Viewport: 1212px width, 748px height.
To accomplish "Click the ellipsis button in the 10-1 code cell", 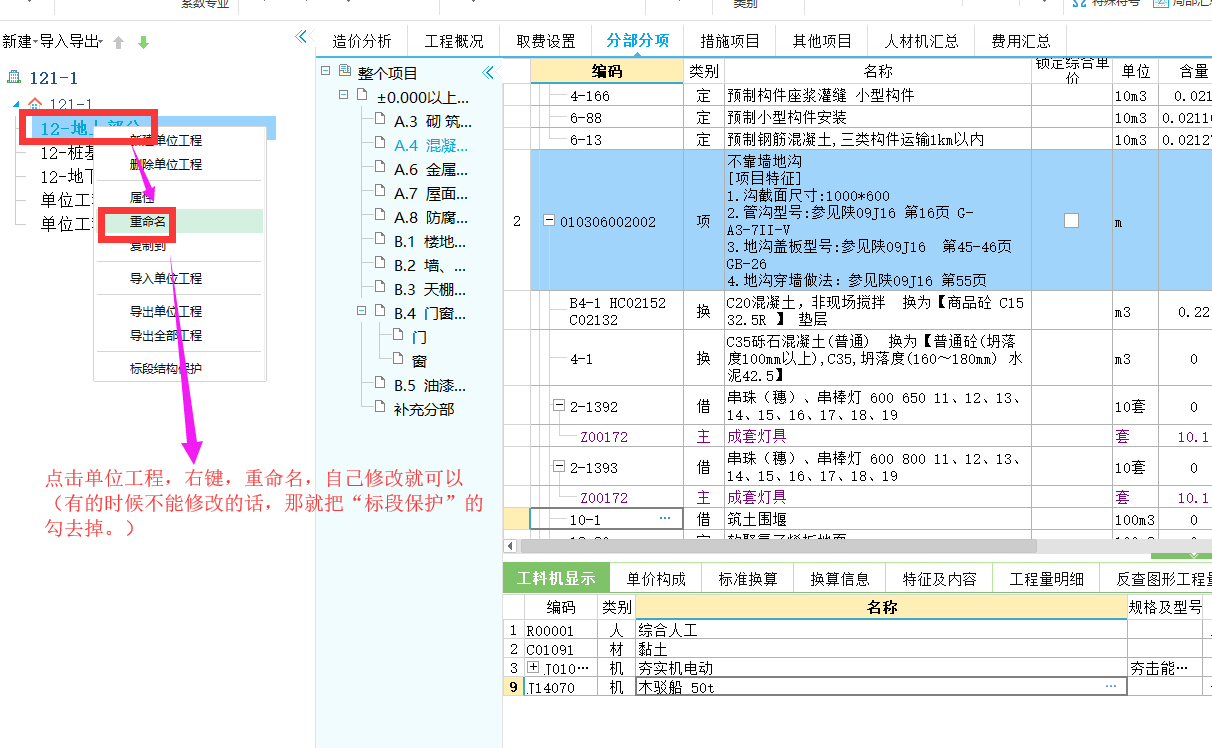I will point(665,518).
